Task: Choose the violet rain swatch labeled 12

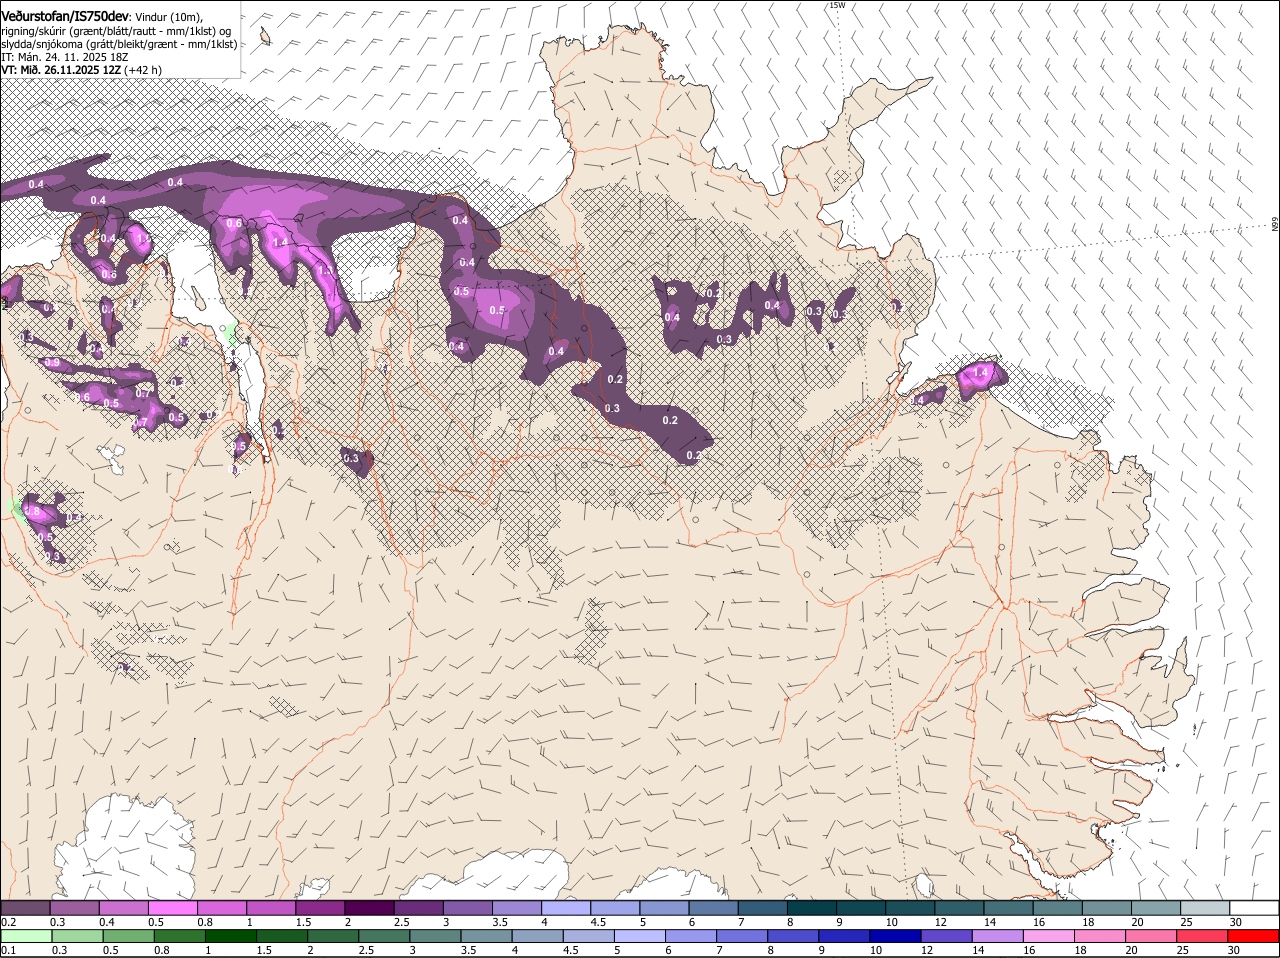Action: (x=947, y=936)
